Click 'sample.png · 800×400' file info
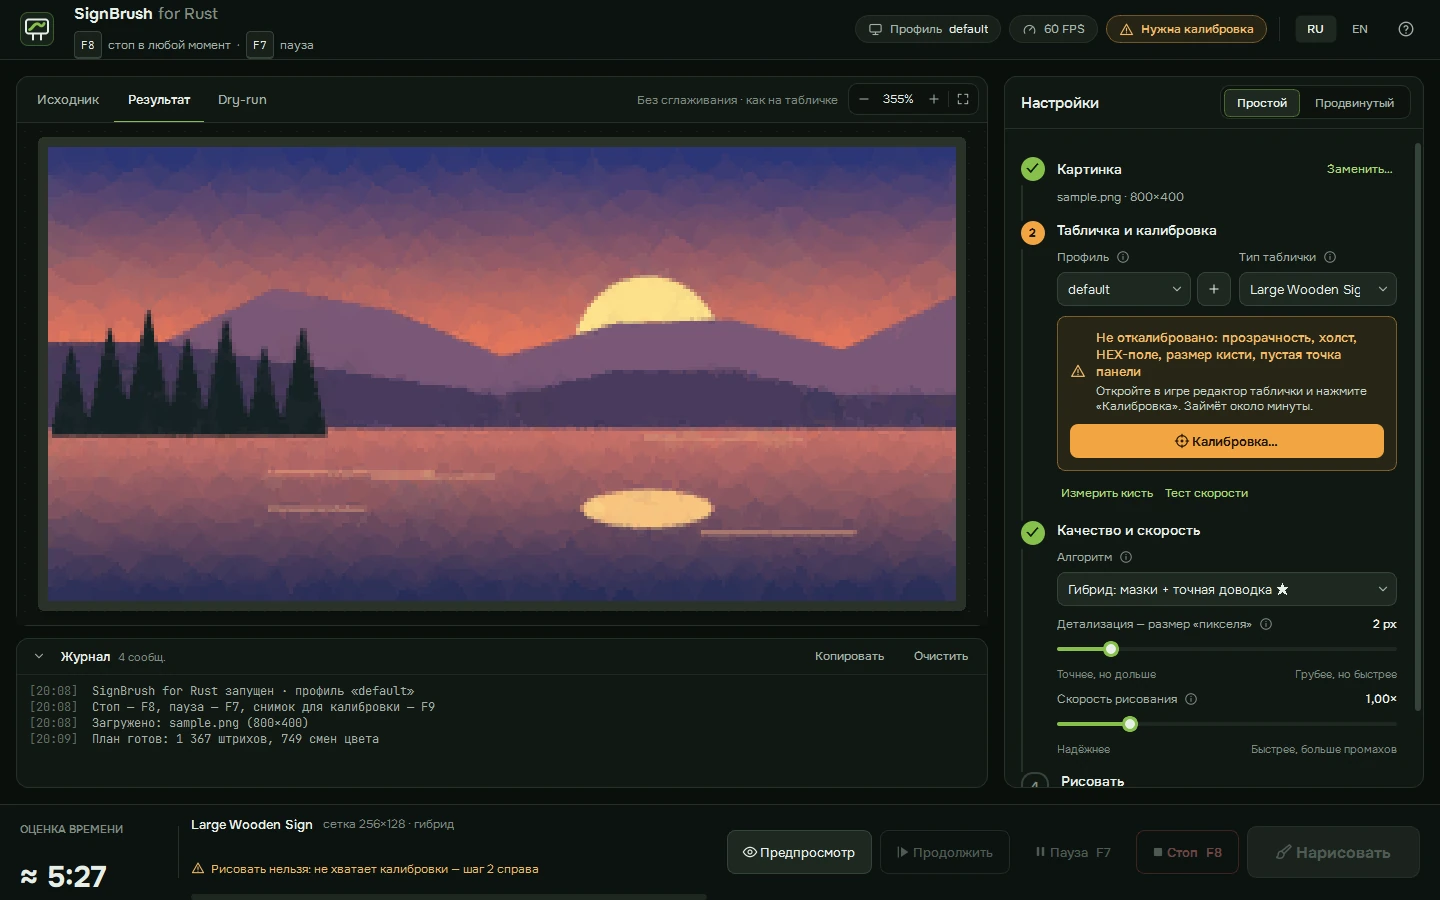The image size is (1440, 900). pos(1120,197)
